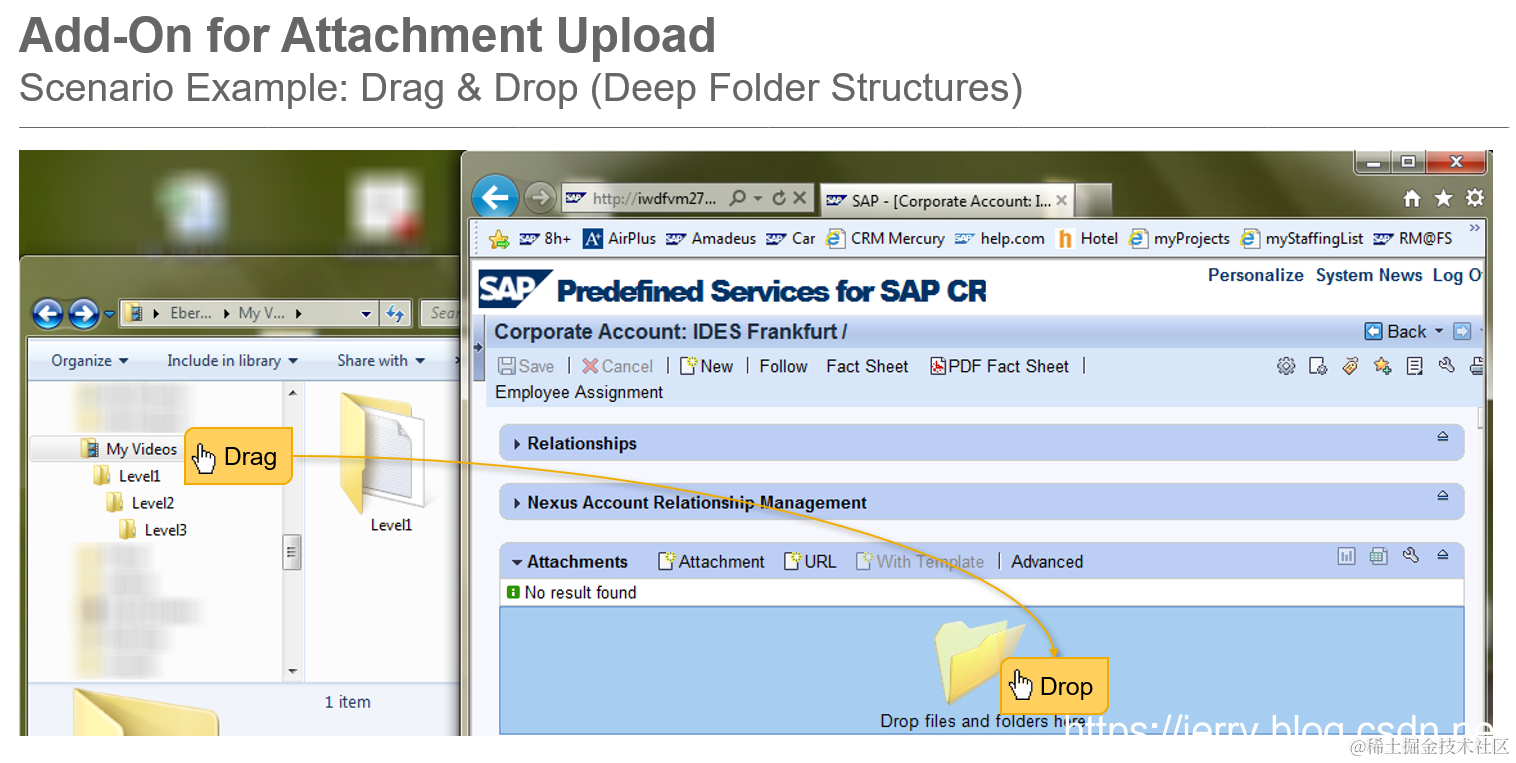Open the Organize menu in Explorer
Viewport: 1516px width, 763px height.
coord(90,360)
